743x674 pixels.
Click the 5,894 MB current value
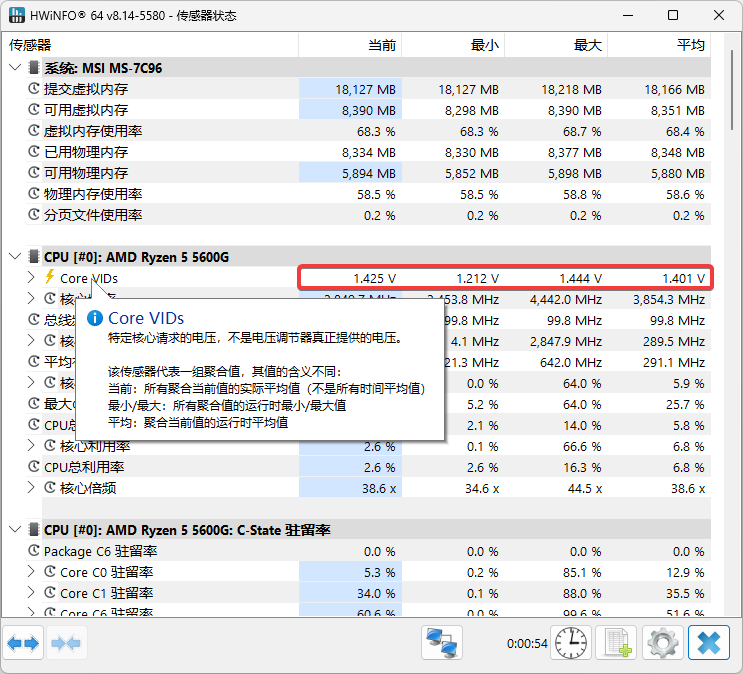[369, 173]
